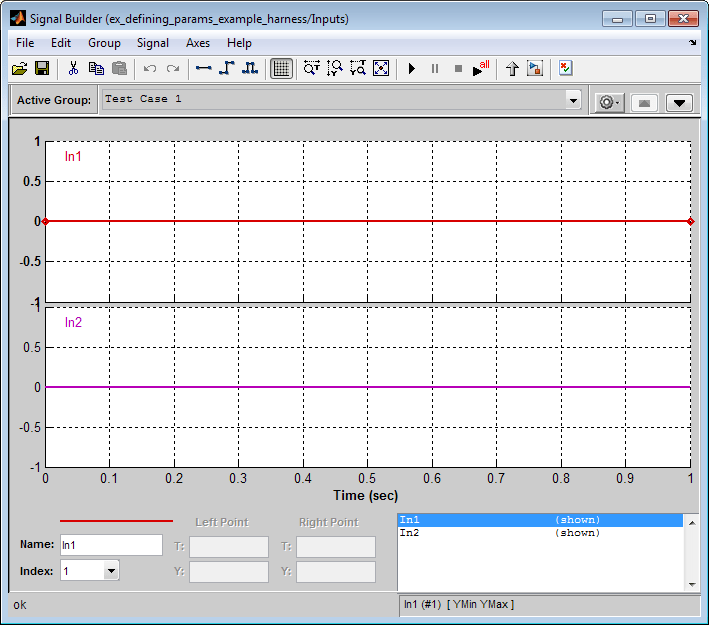Add a pulse signal
Screen dimensions: 709x625
point(250,69)
